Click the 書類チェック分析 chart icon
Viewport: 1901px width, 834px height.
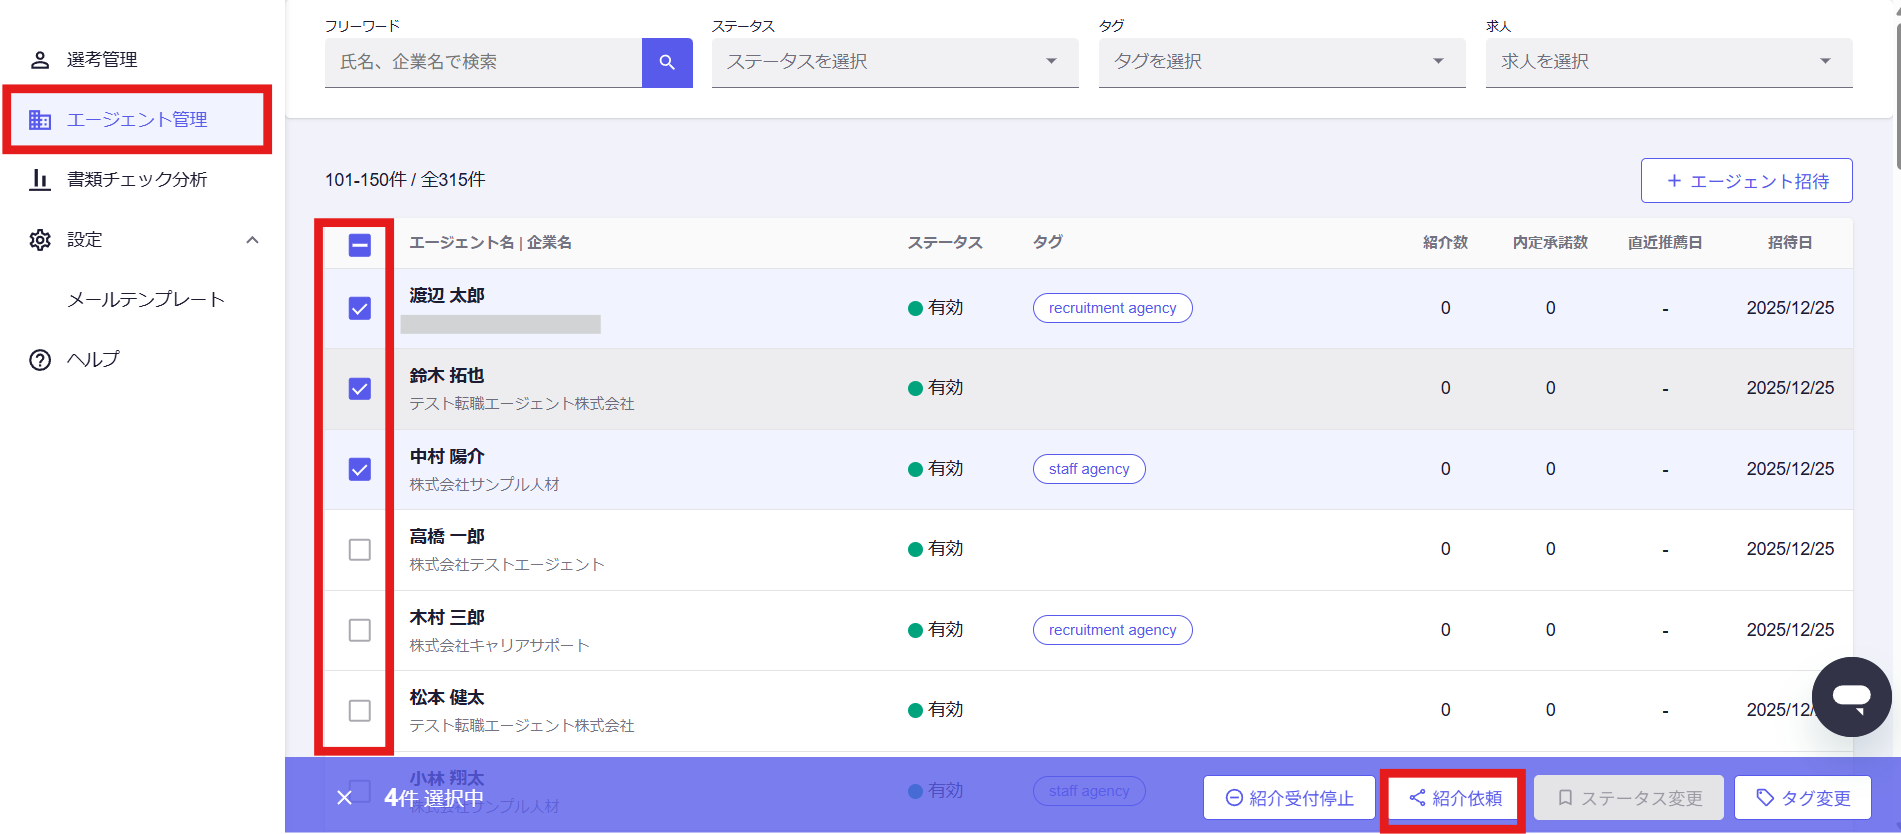click(x=40, y=180)
